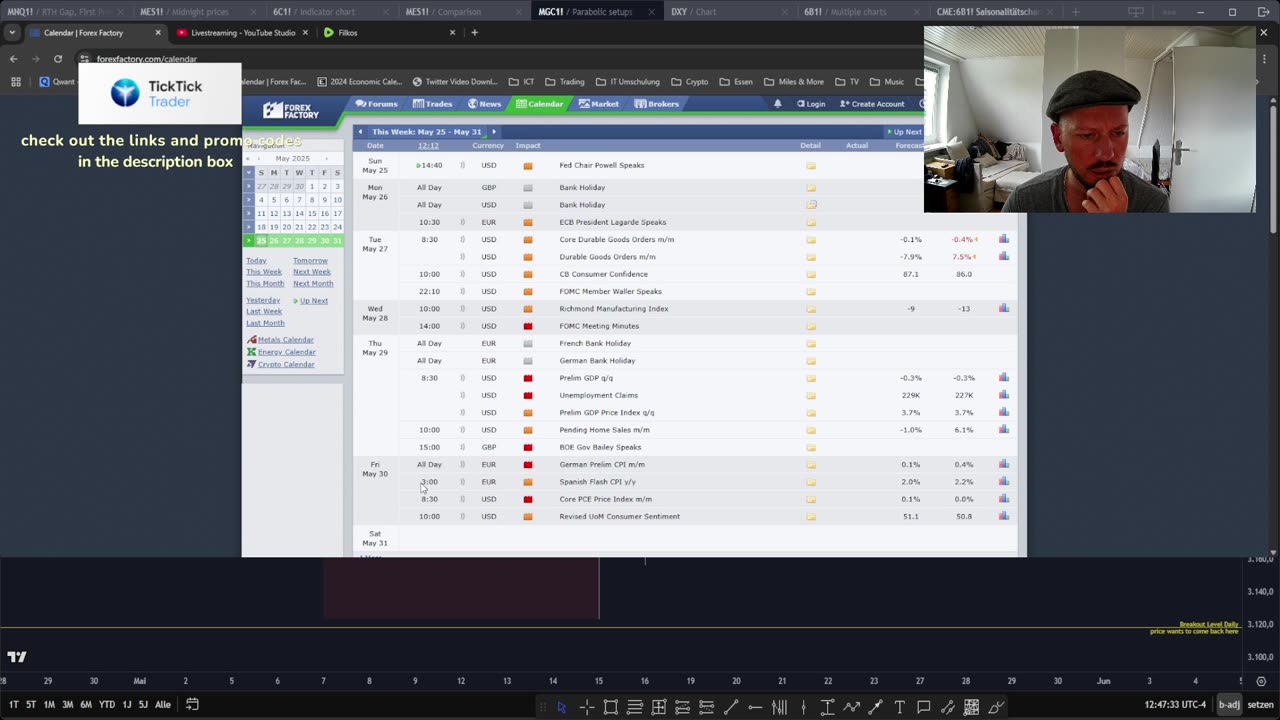Show graph for Revised UoM Consumer Sentiment
This screenshot has width=1280, height=720.
tap(1003, 516)
